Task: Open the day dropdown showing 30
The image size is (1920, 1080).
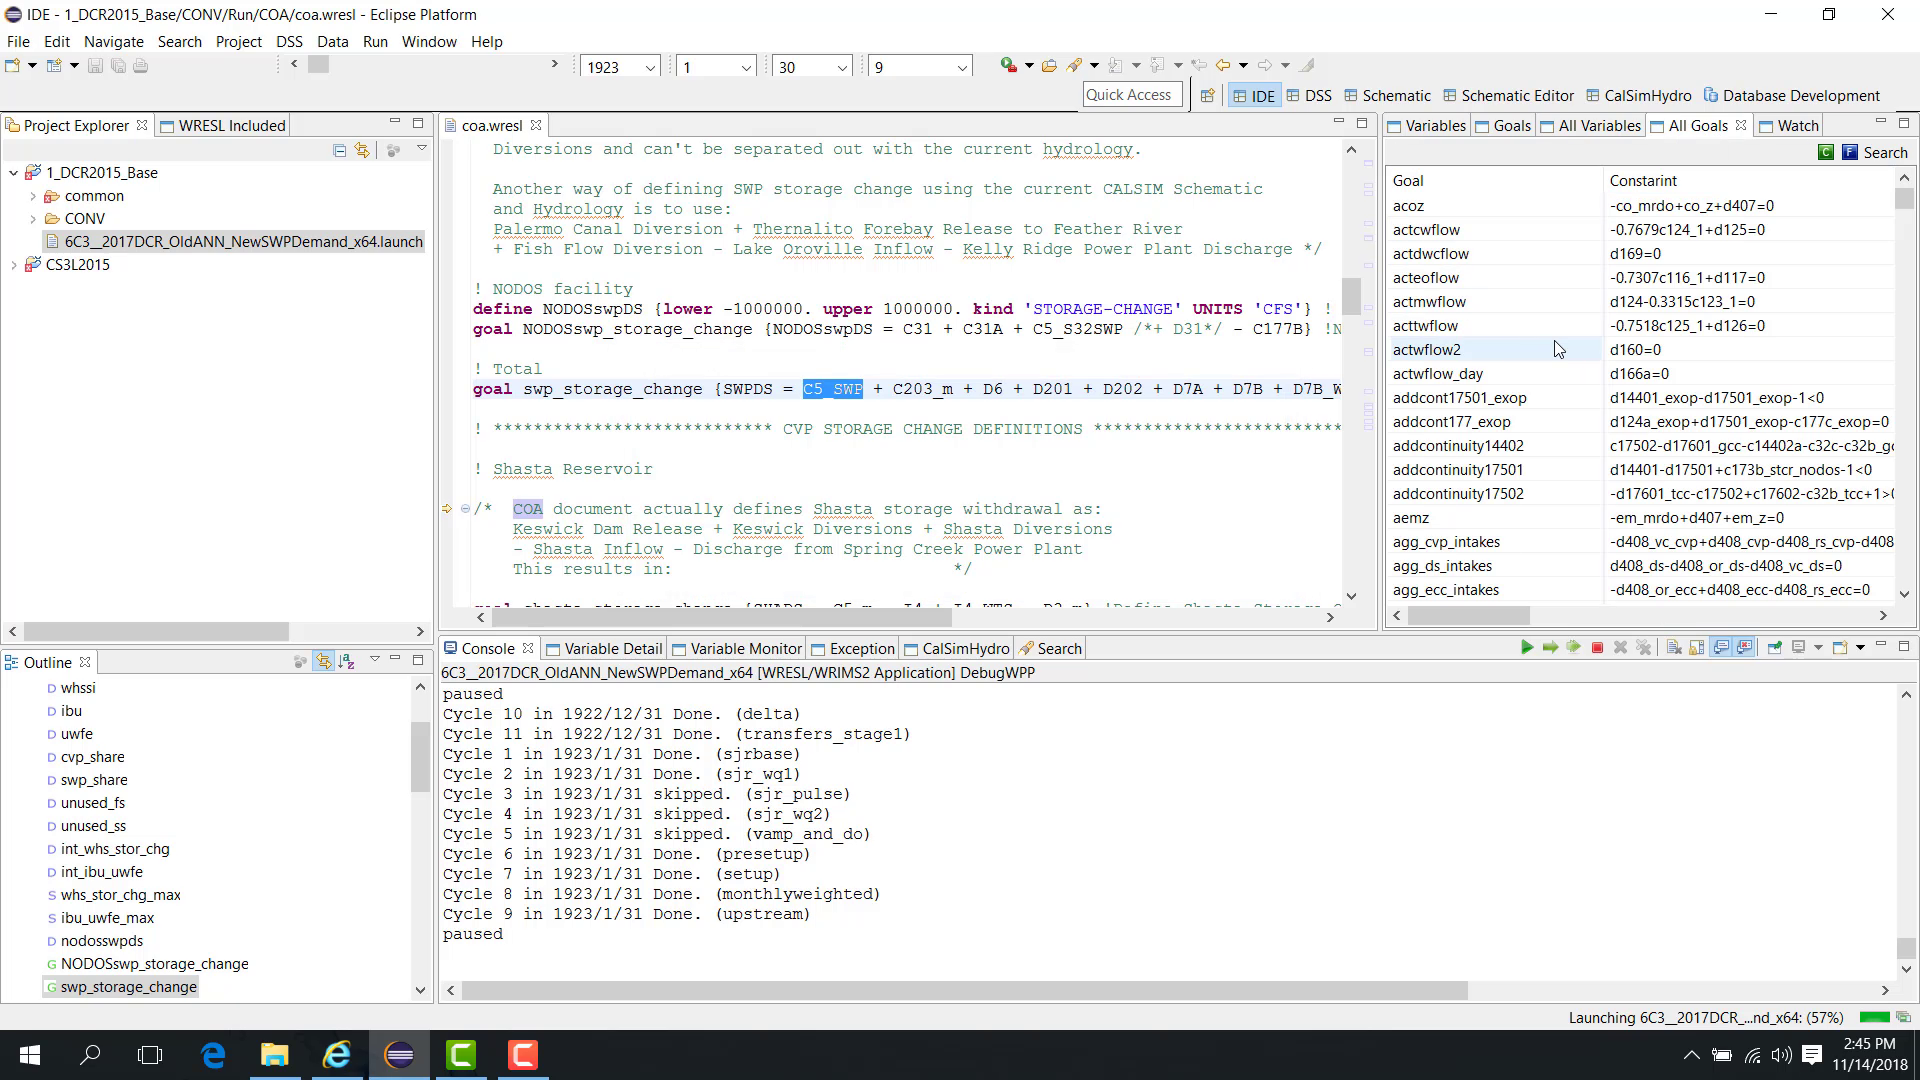Action: [x=842, y=67]
